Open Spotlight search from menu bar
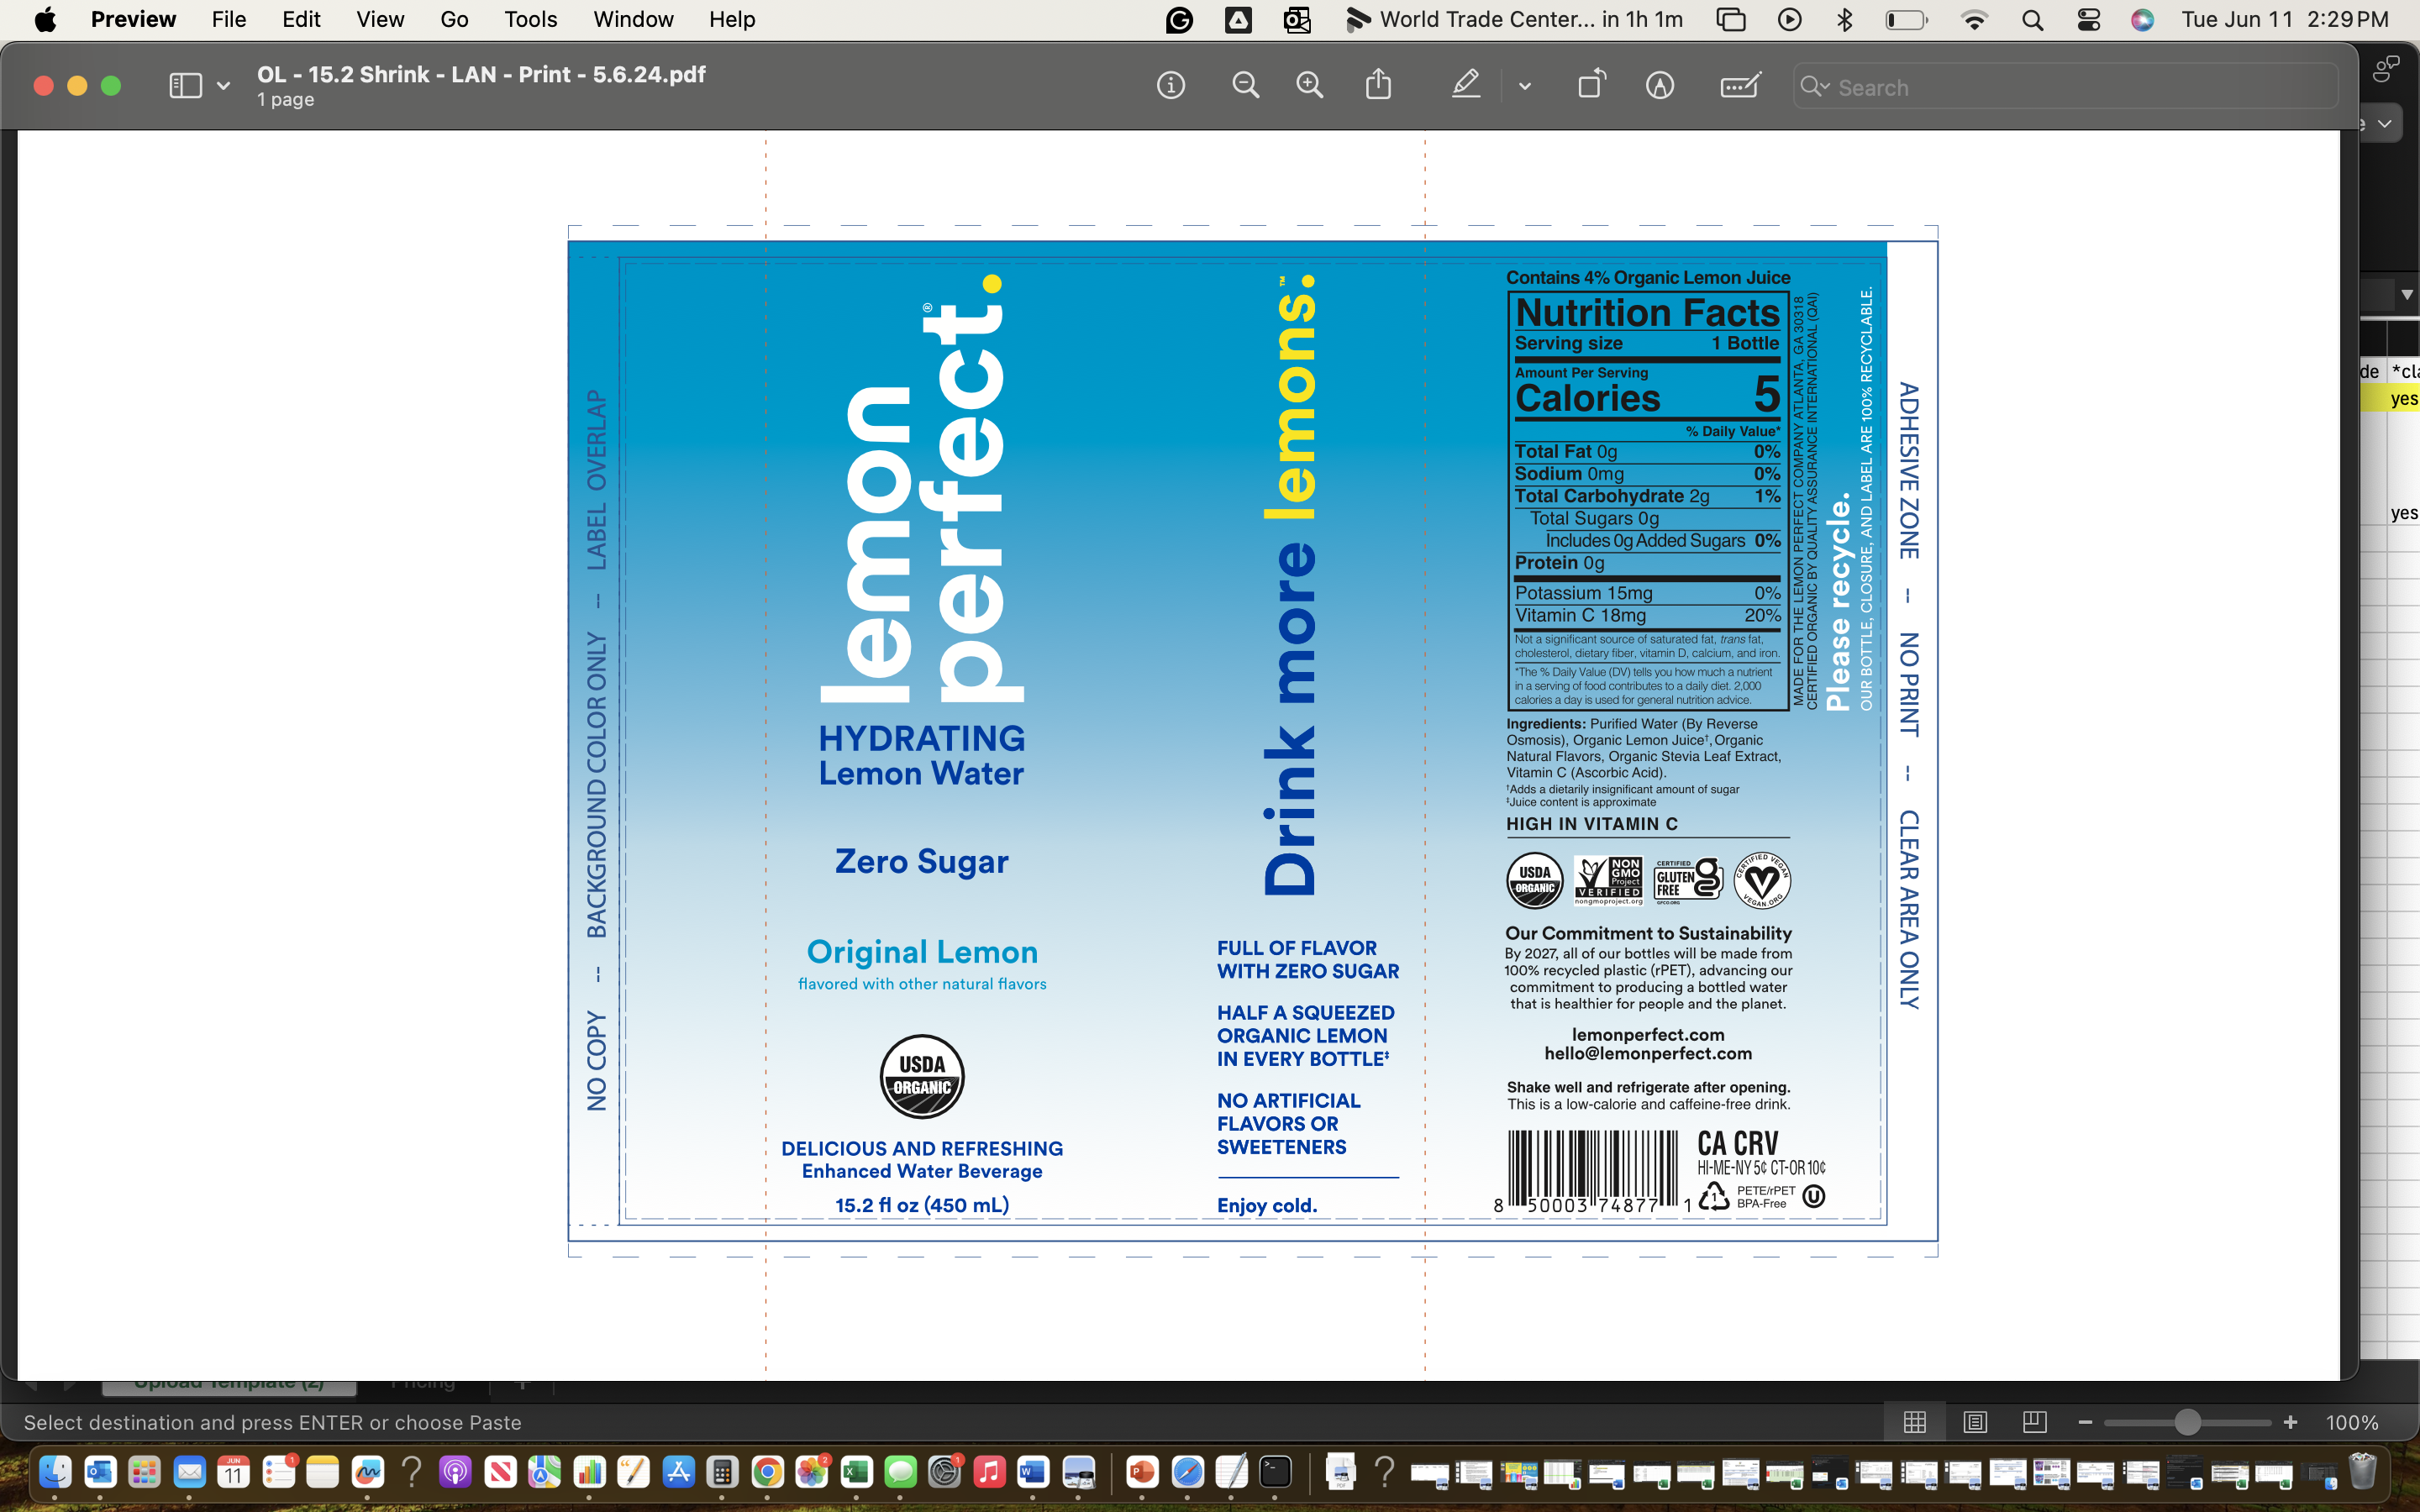Image resolution: width=2420 pixels, height=1512 pixels. click(2032, 20)
